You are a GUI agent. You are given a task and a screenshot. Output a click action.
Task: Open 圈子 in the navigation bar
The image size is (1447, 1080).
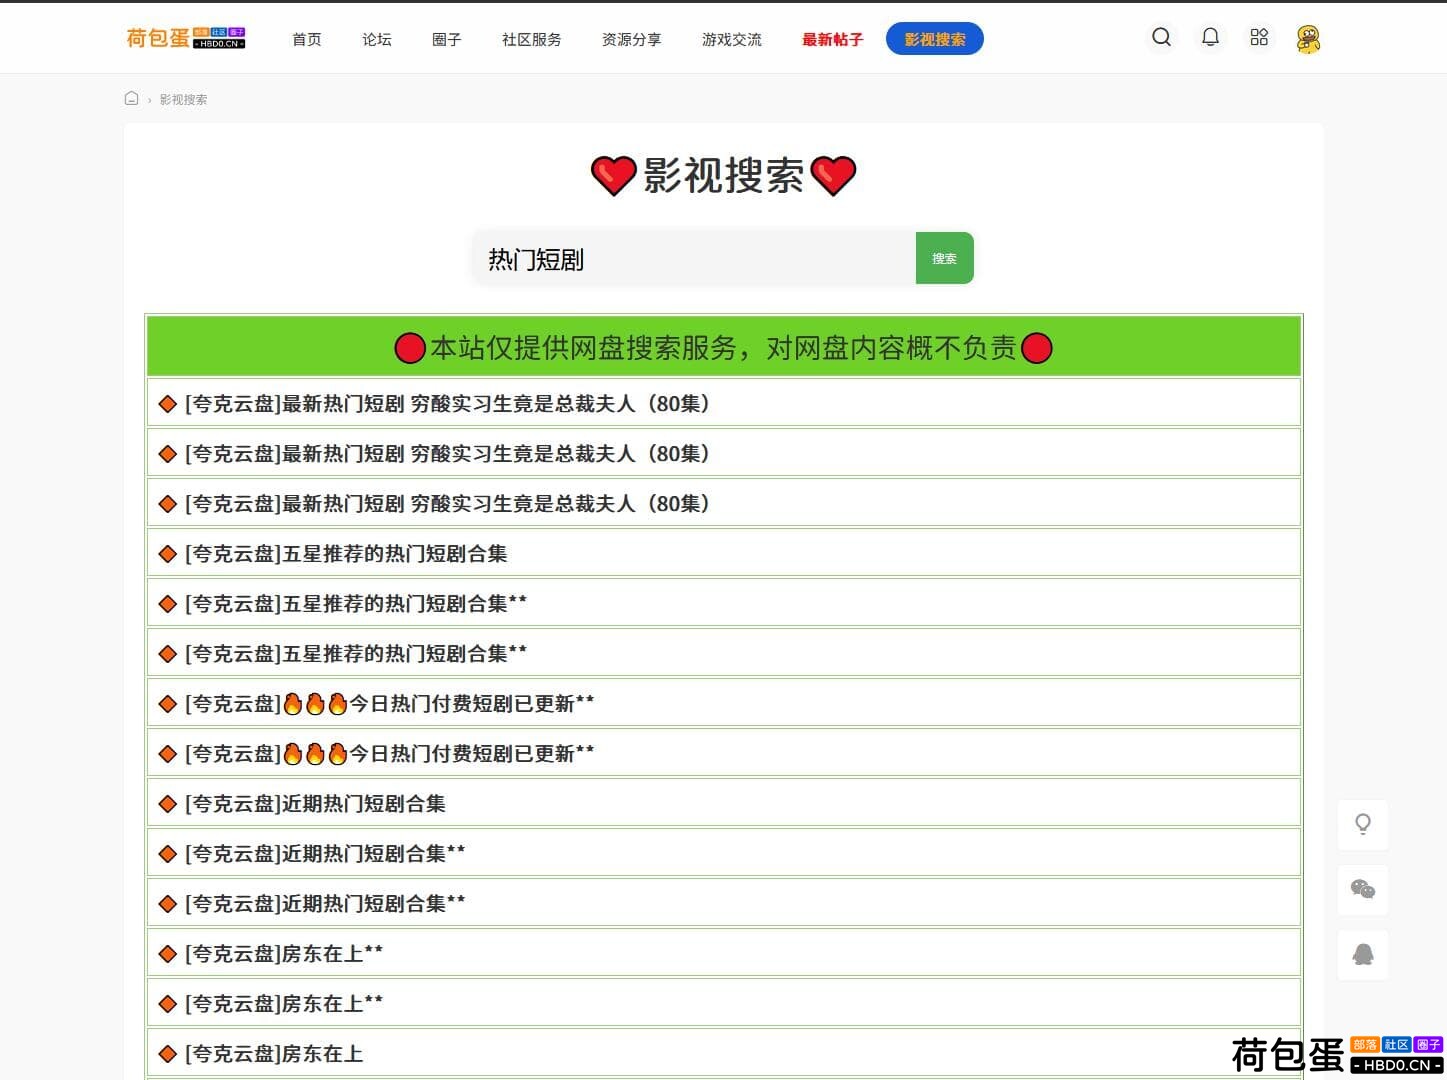point(447,39)
